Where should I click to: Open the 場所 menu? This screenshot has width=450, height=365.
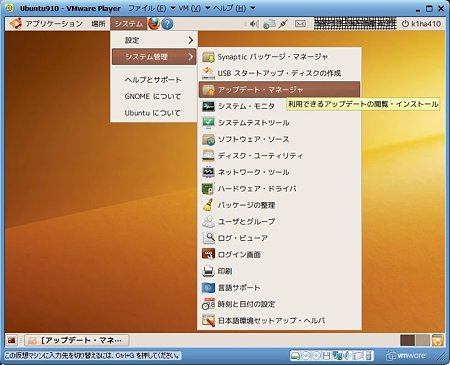98,24
